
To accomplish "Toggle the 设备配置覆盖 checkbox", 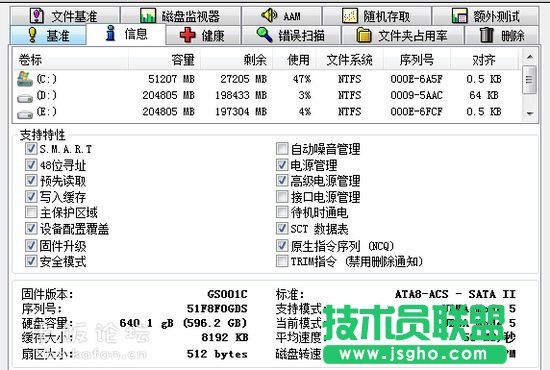I will (31, 229).
